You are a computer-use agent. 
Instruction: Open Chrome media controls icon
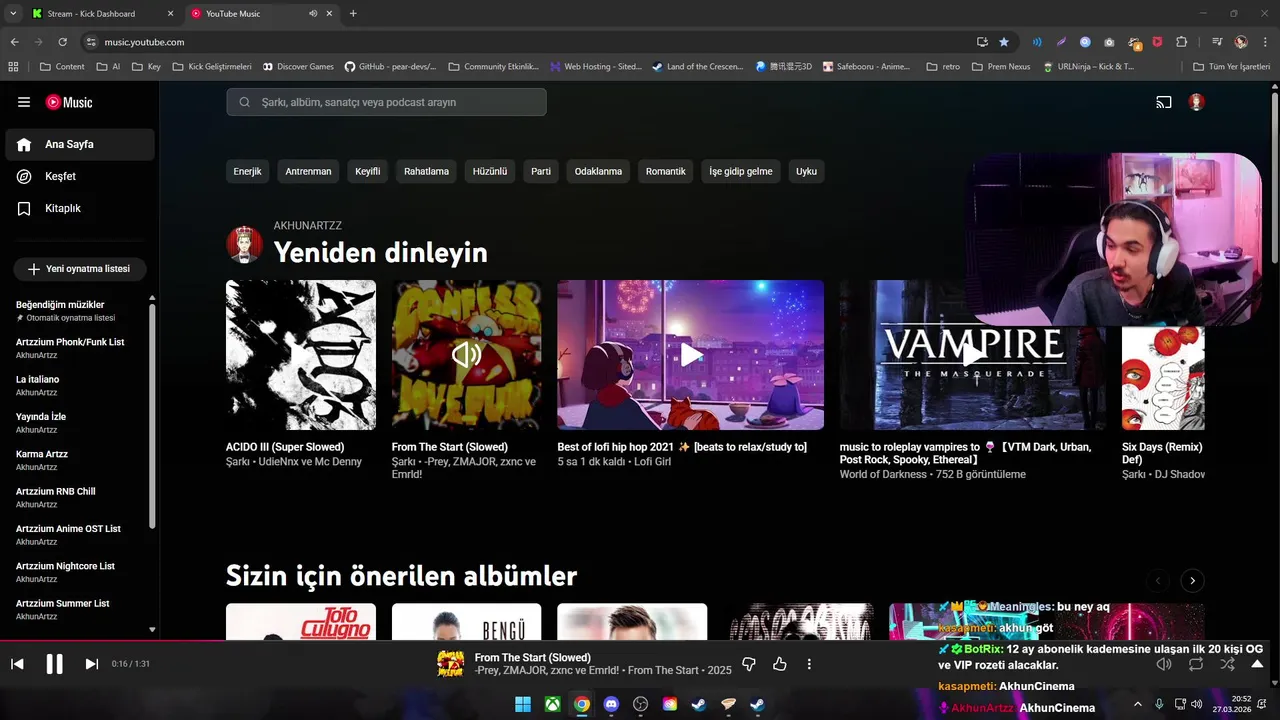[1216, 42]
